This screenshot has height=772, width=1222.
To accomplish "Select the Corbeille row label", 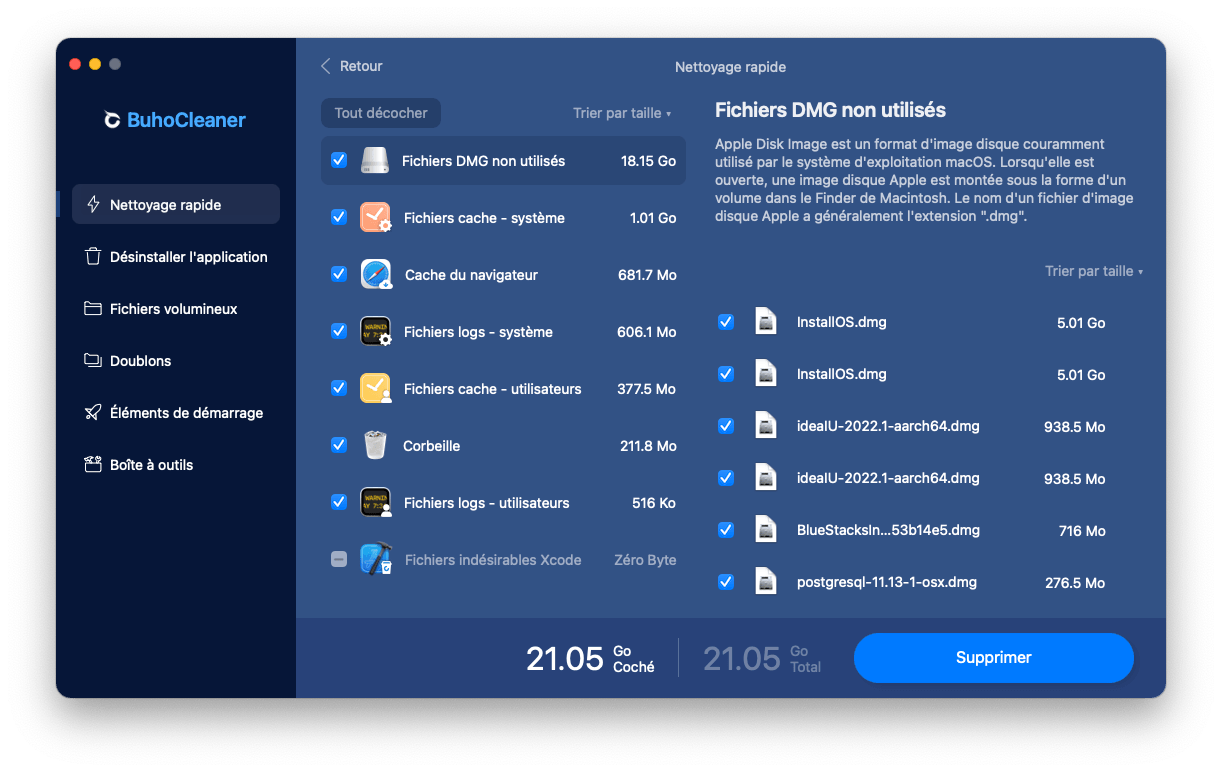I will (x=431, y=445).
